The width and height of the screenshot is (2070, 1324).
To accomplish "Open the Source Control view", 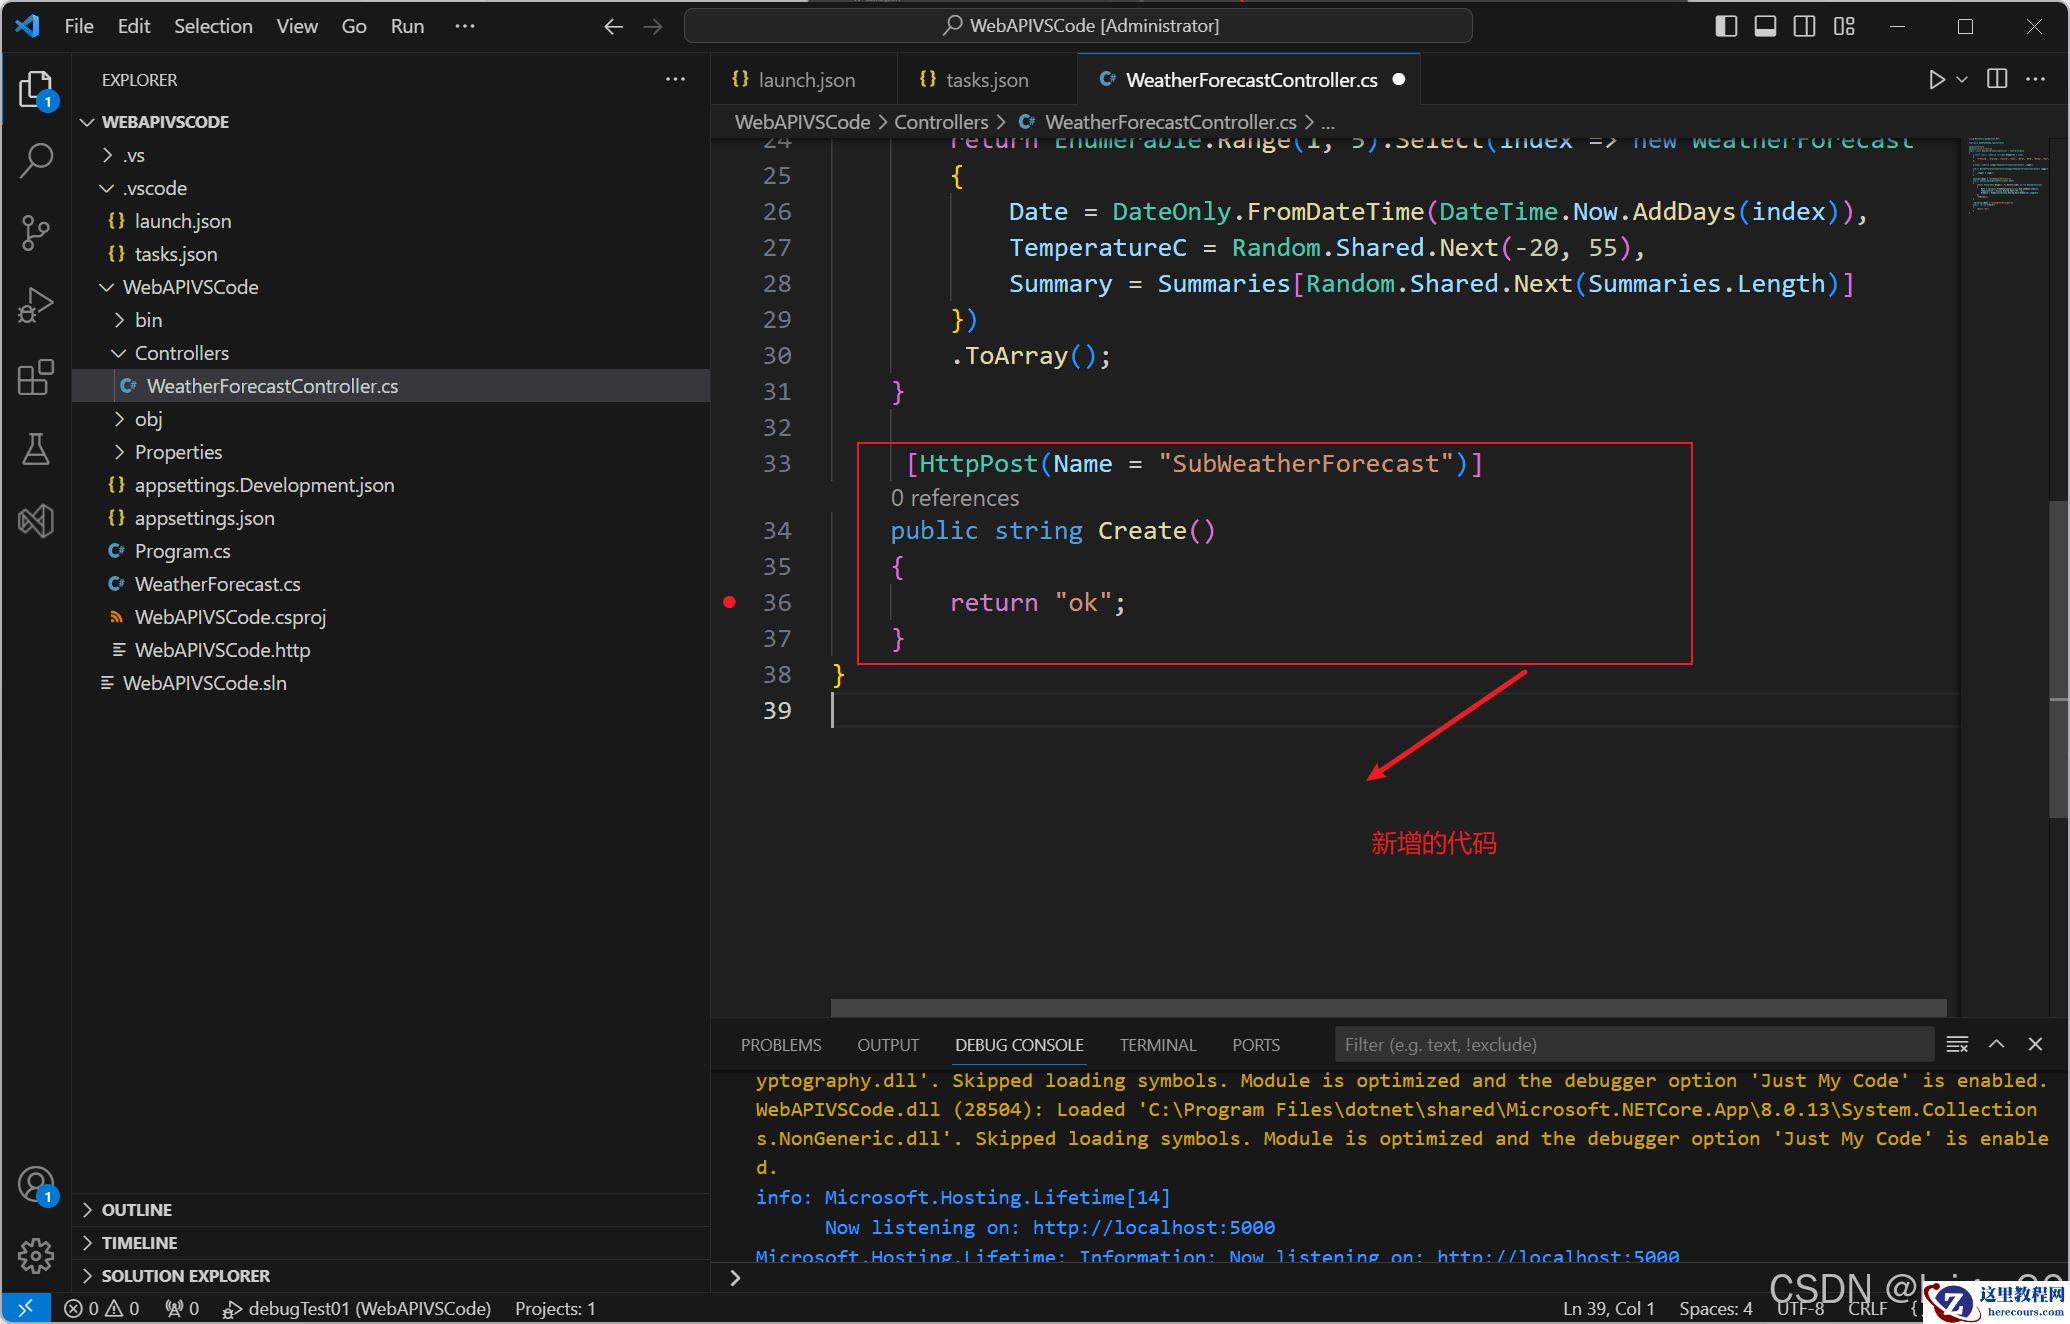I will [x=36, y=232].
